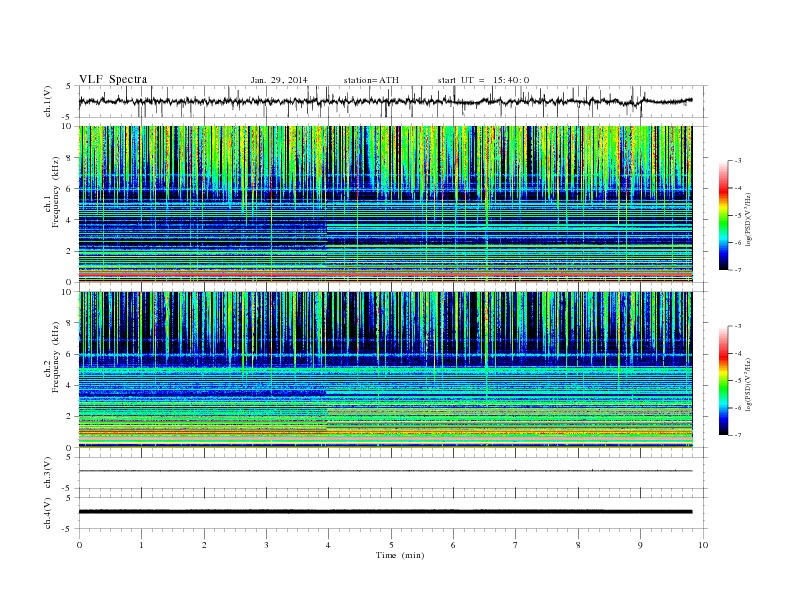Select the "start UT = 15:40:0" text

(483, 80)
